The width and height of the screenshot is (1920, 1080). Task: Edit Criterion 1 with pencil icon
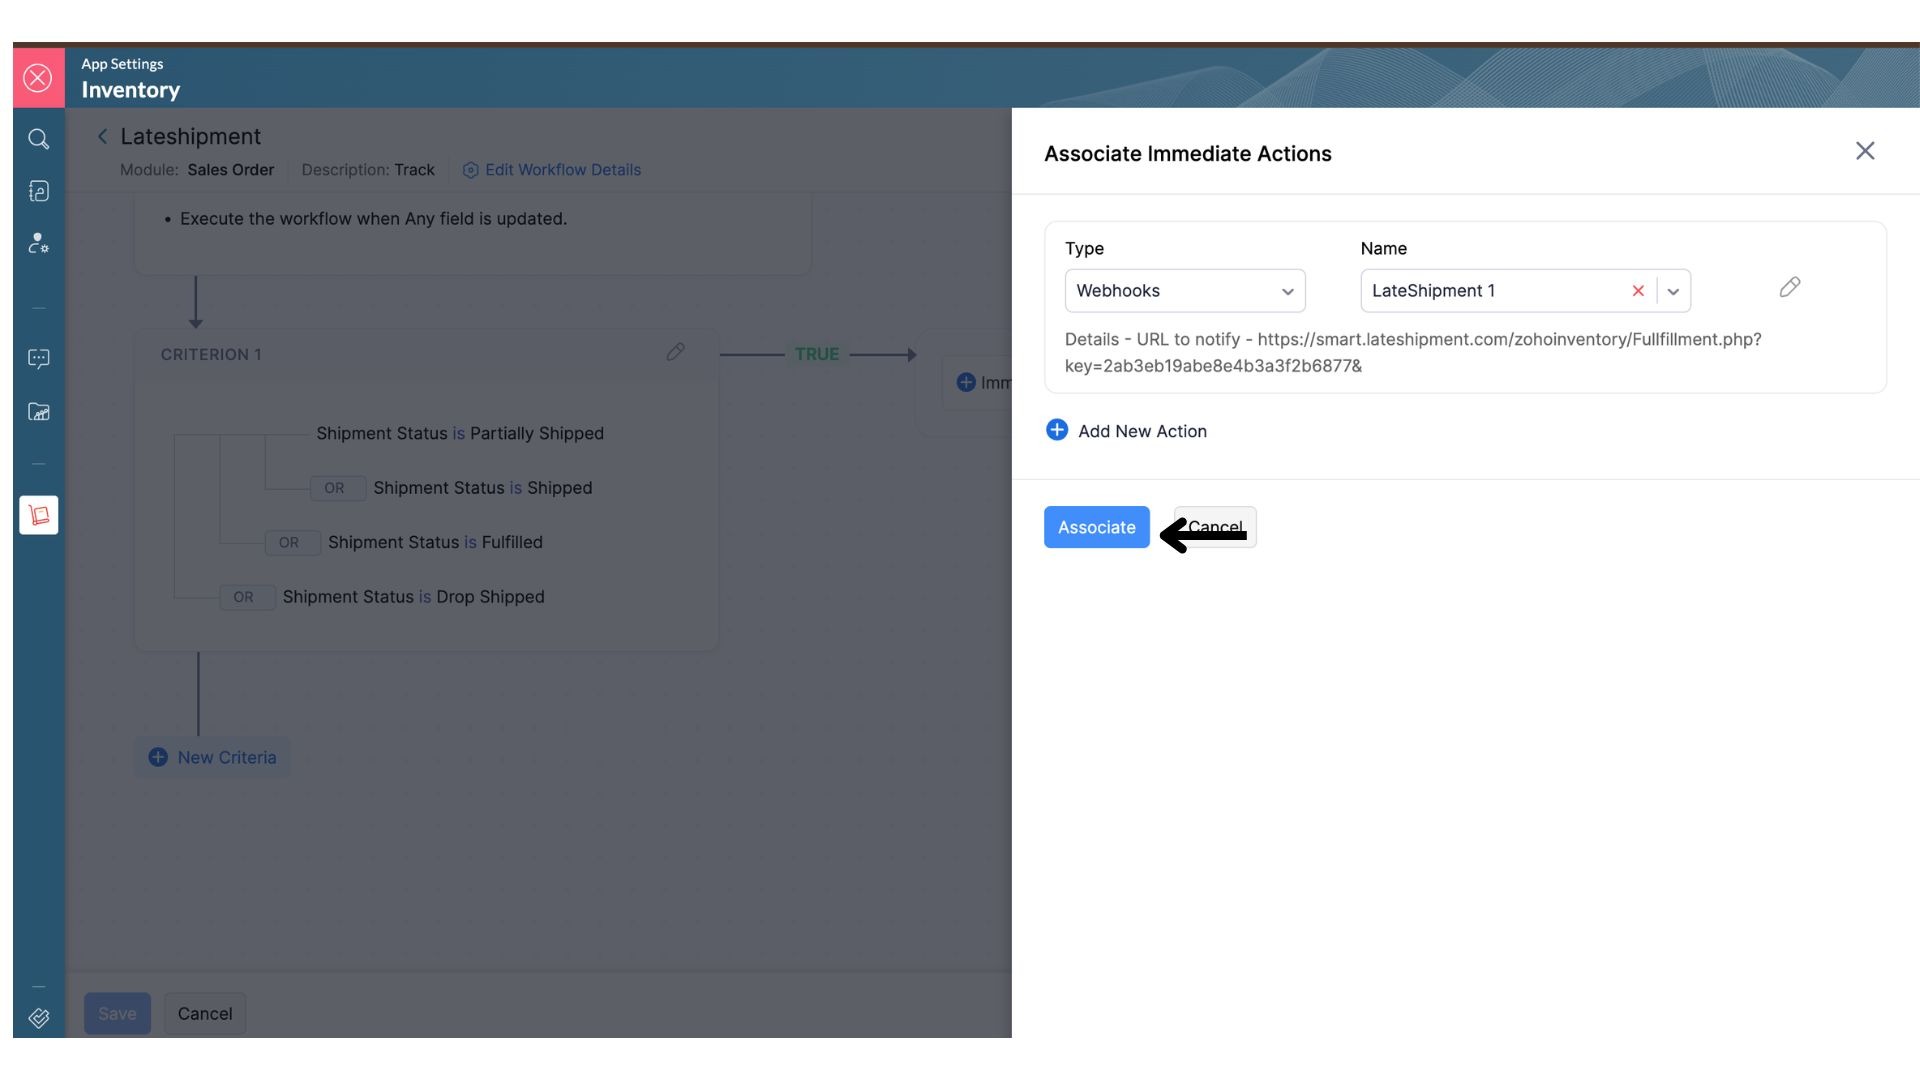pyautogui.click(x=675, y=352)
